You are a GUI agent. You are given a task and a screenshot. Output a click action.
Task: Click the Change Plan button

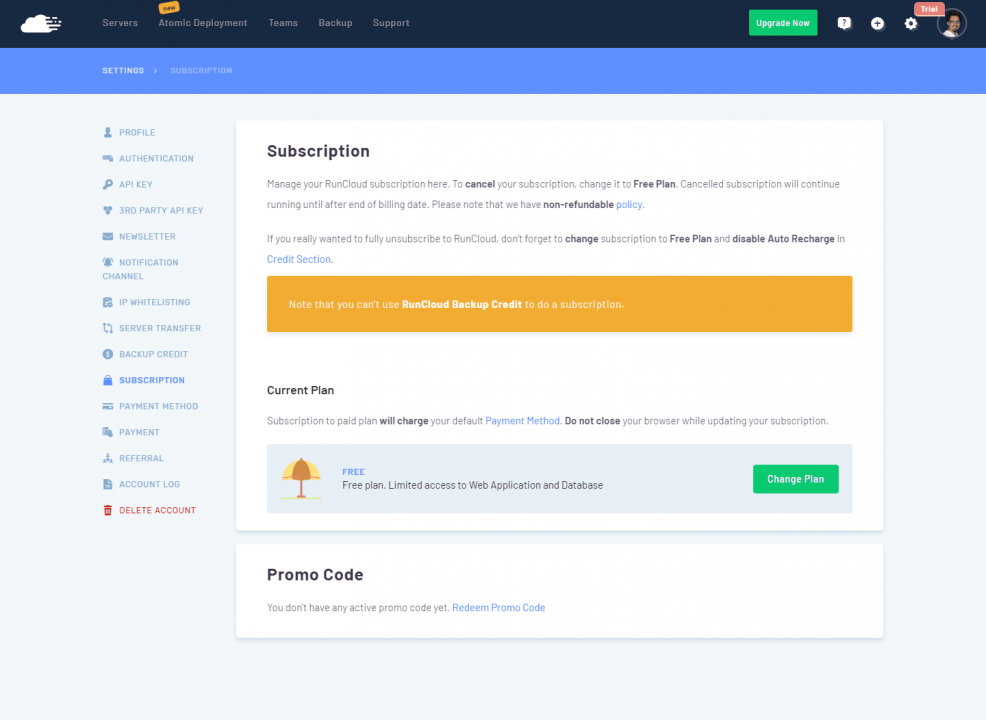795,479
